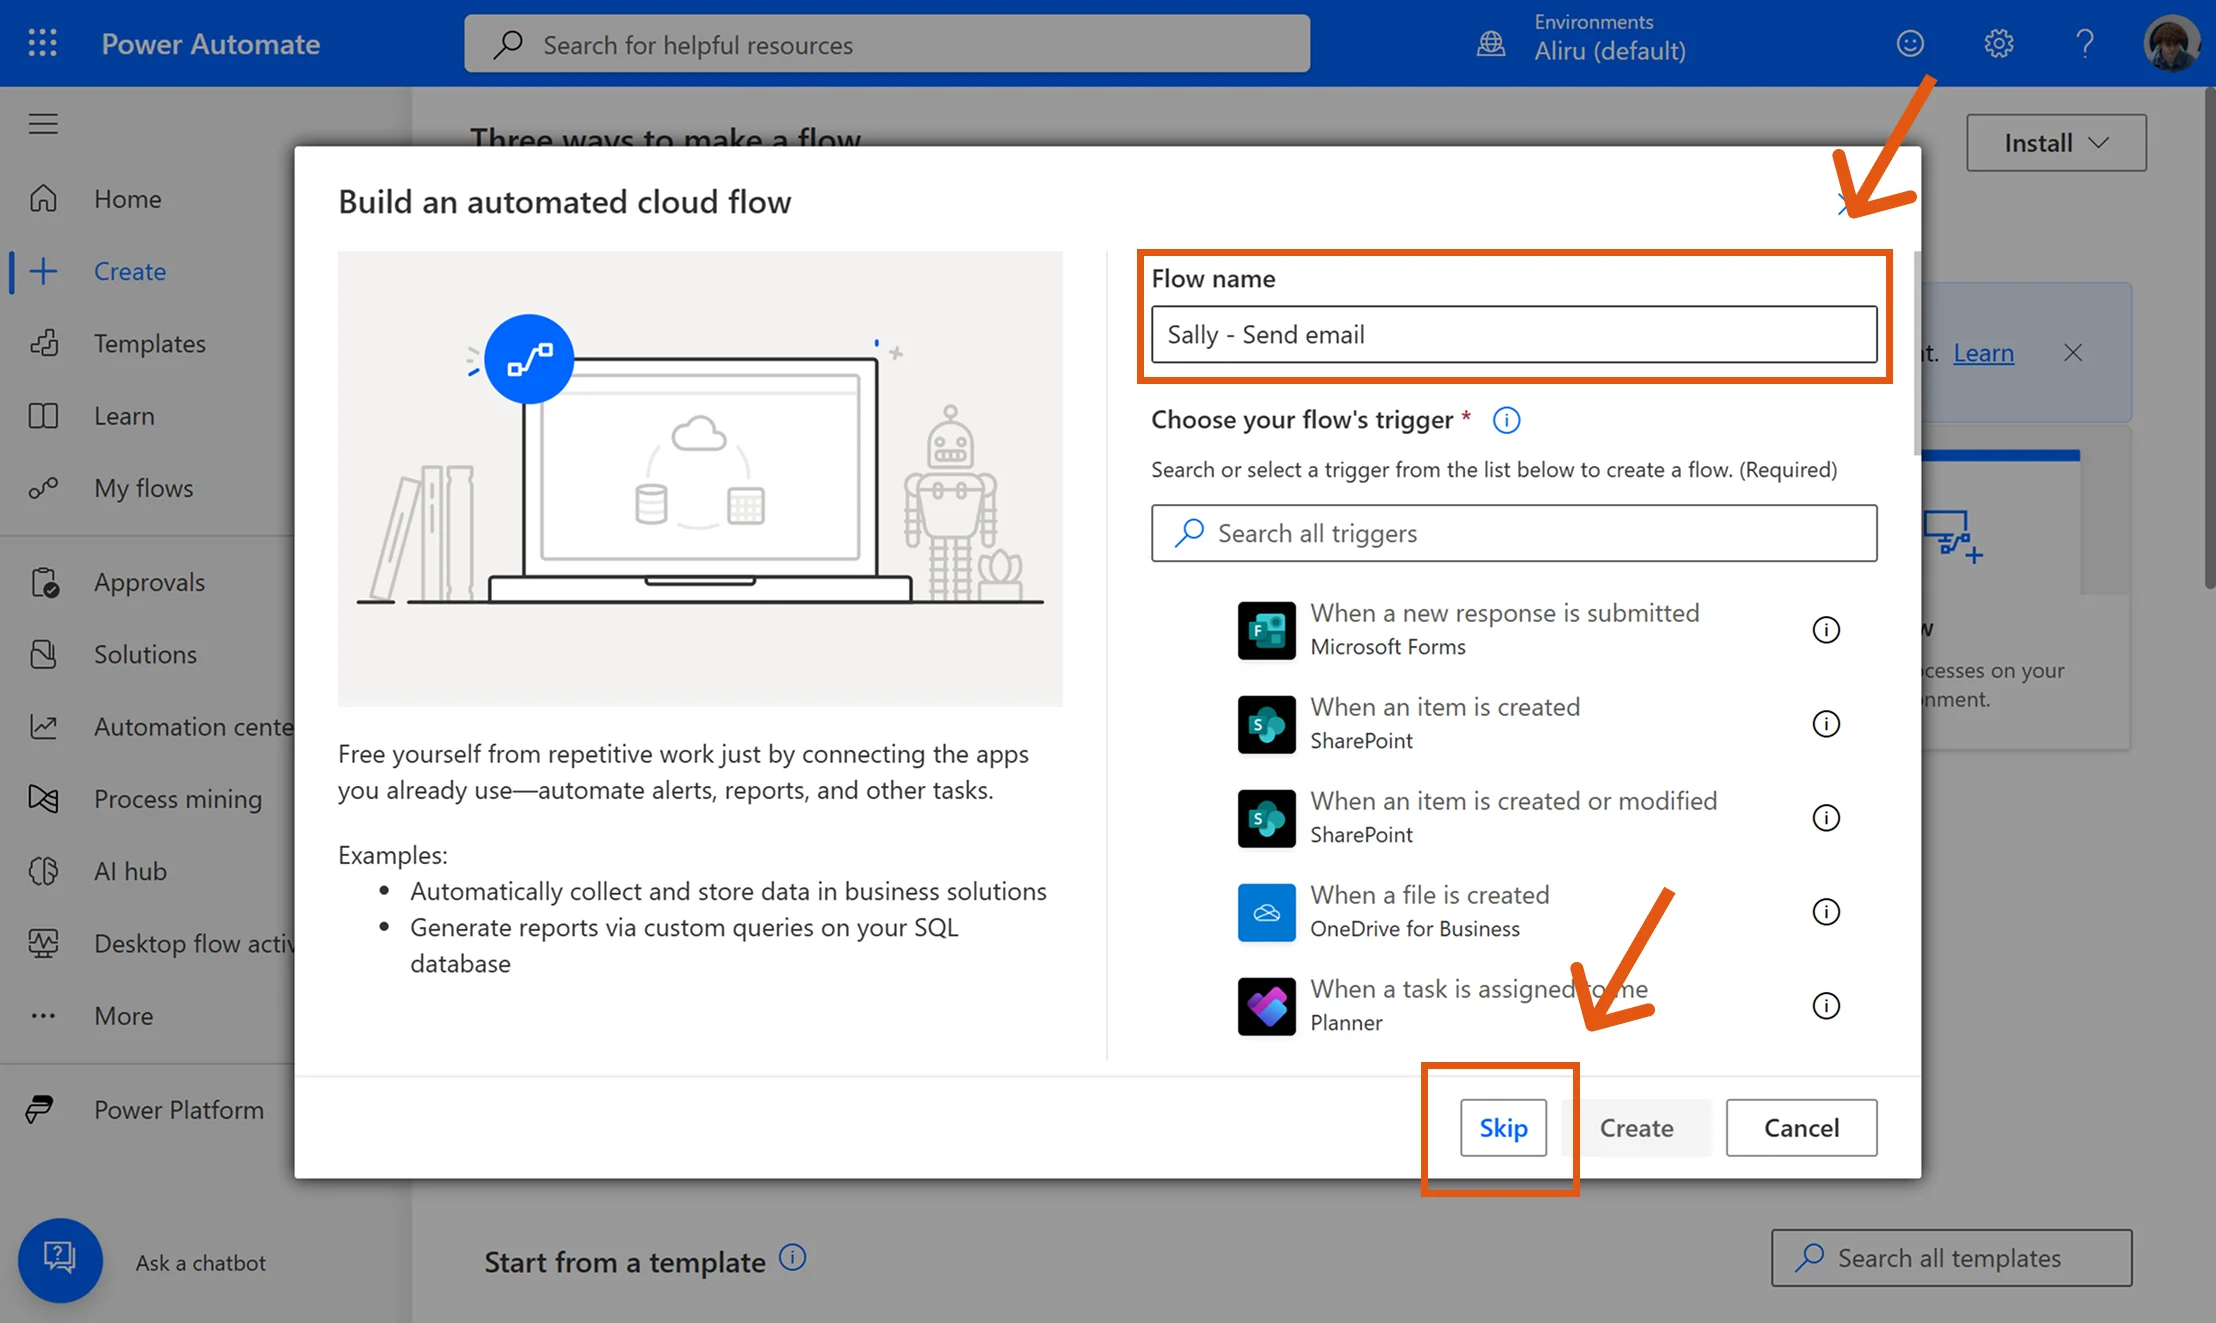Click info icon next to flow trigger heading
The image size is (2216, 1323).
click(1506, 420)
